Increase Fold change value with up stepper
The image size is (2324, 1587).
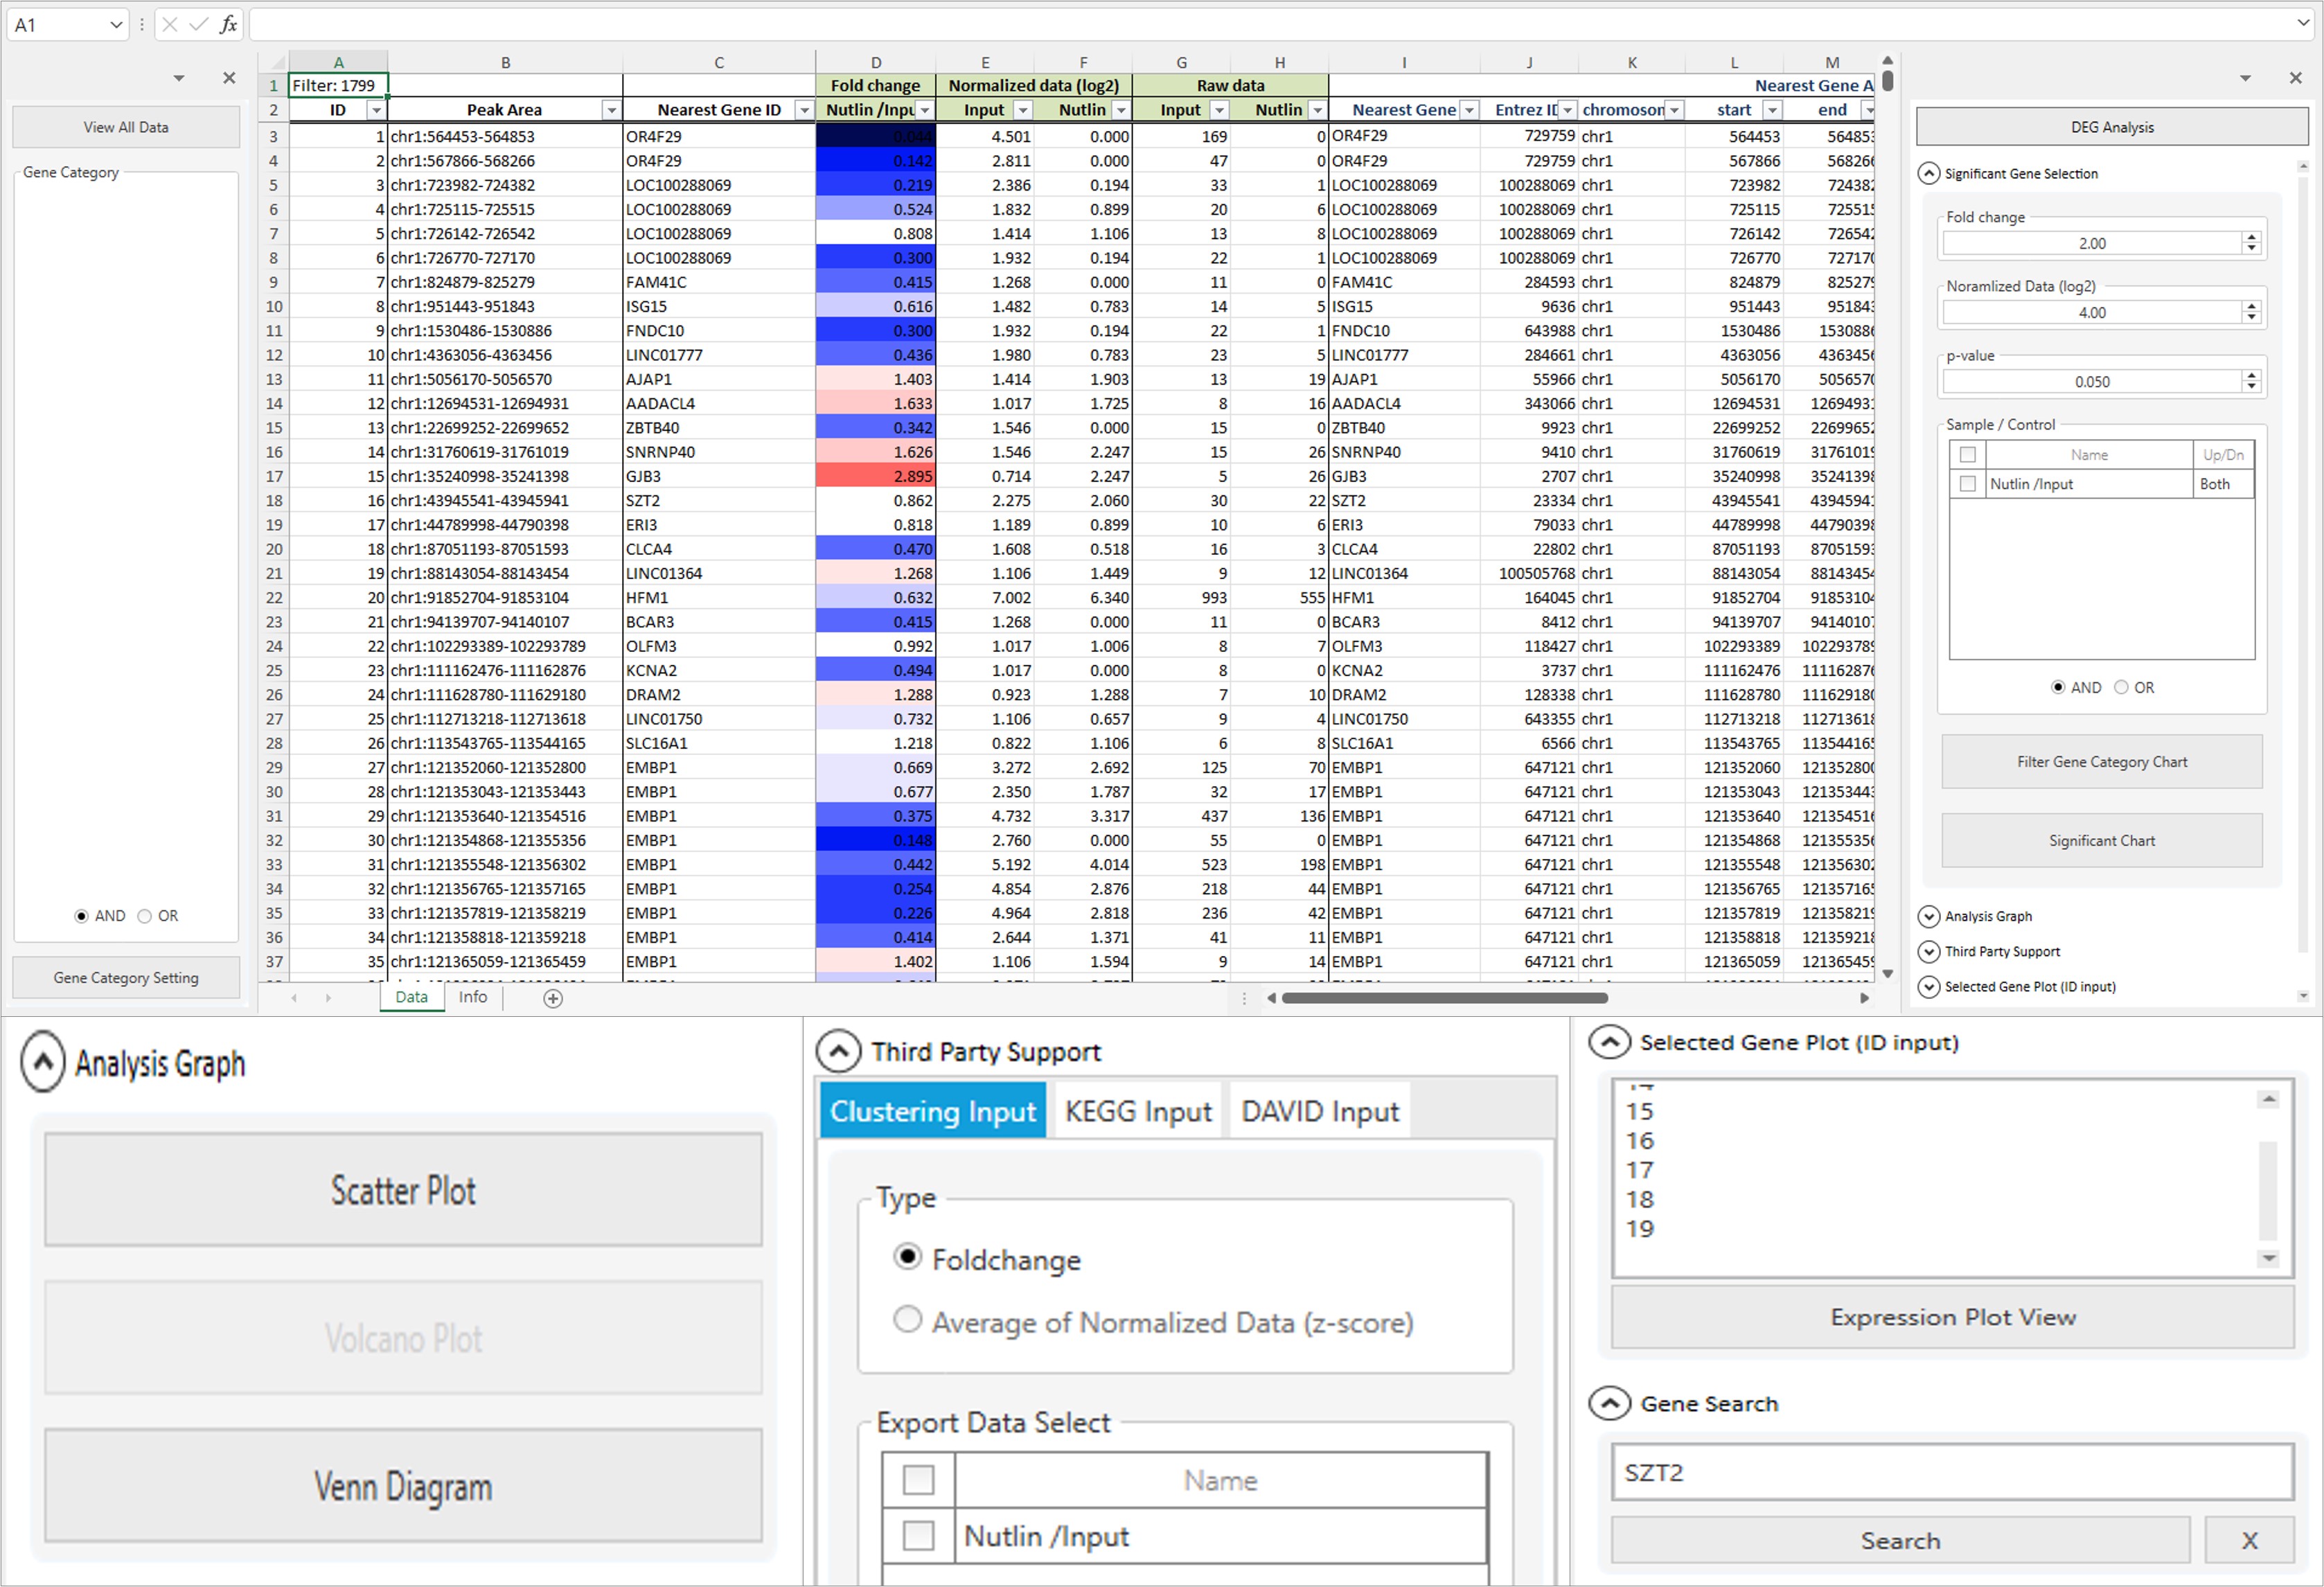2251,237
